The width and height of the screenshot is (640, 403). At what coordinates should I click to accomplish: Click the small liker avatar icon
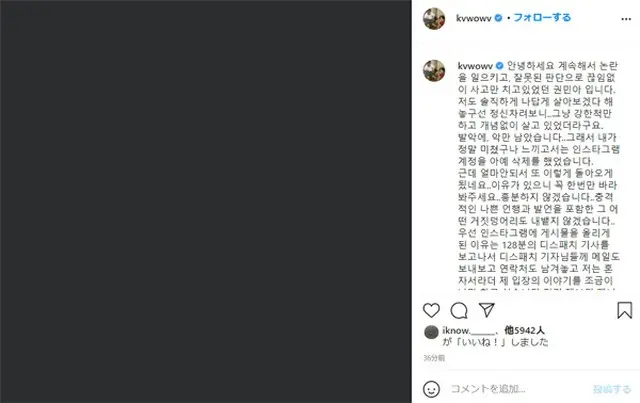point(431,332)
